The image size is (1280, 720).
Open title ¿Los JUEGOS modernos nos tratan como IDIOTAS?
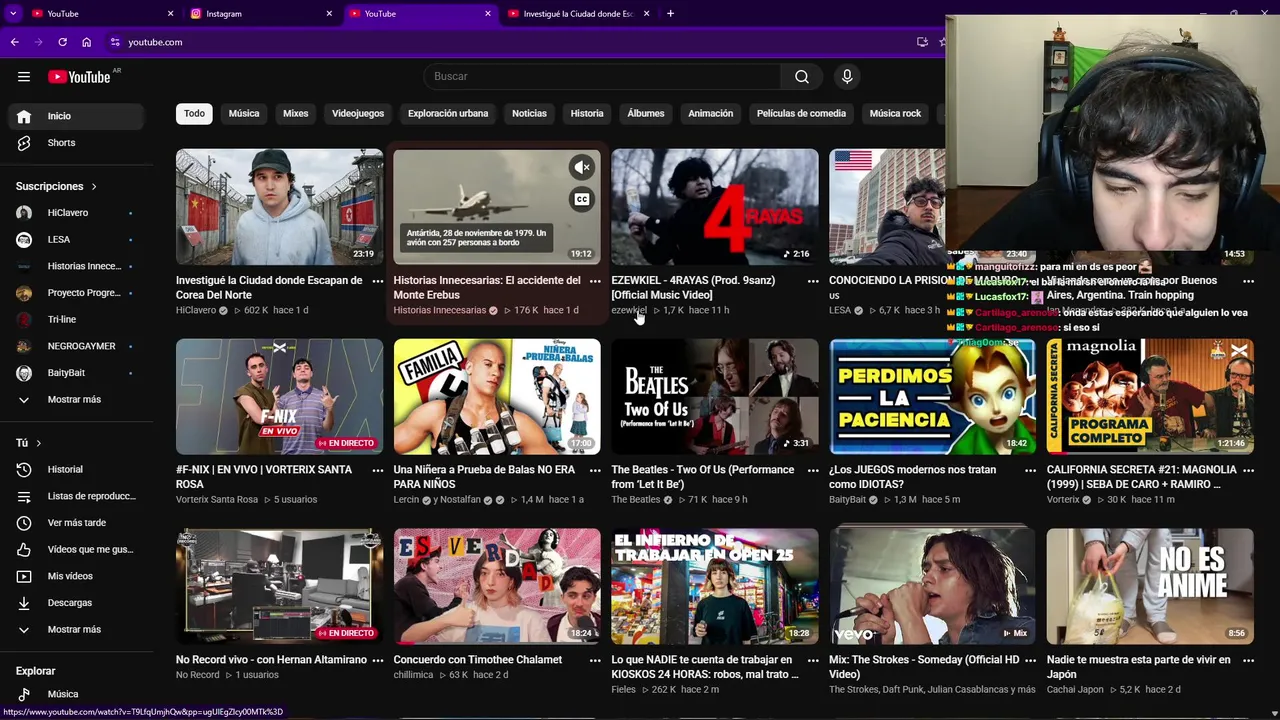(x=913, y=477)
